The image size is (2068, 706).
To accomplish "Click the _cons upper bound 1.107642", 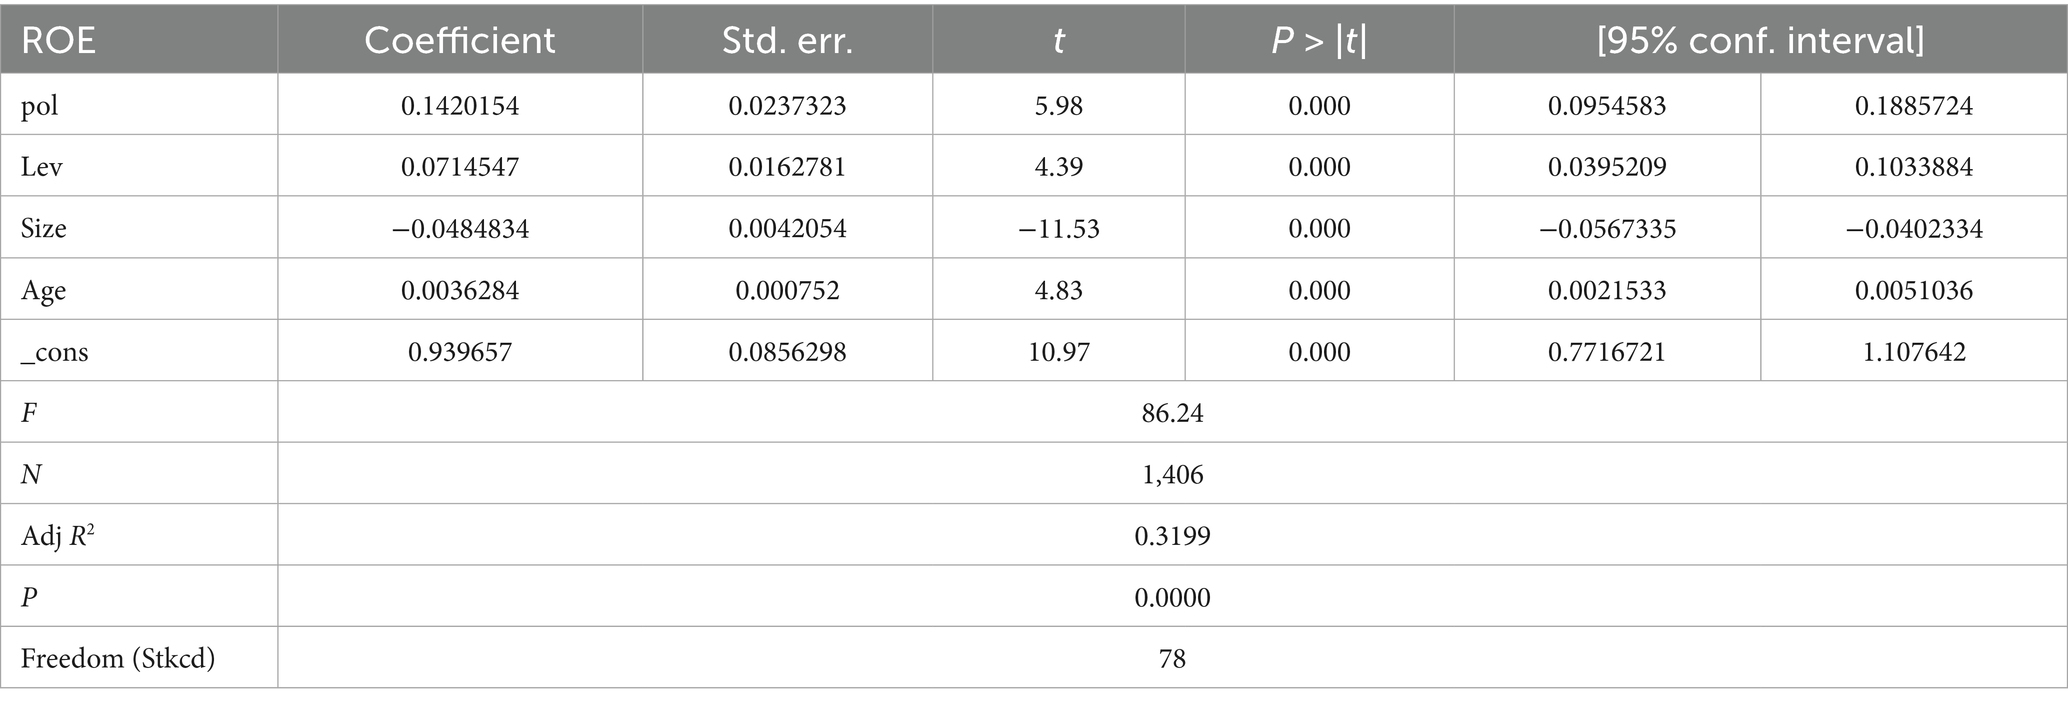I will pos(1914,352).
